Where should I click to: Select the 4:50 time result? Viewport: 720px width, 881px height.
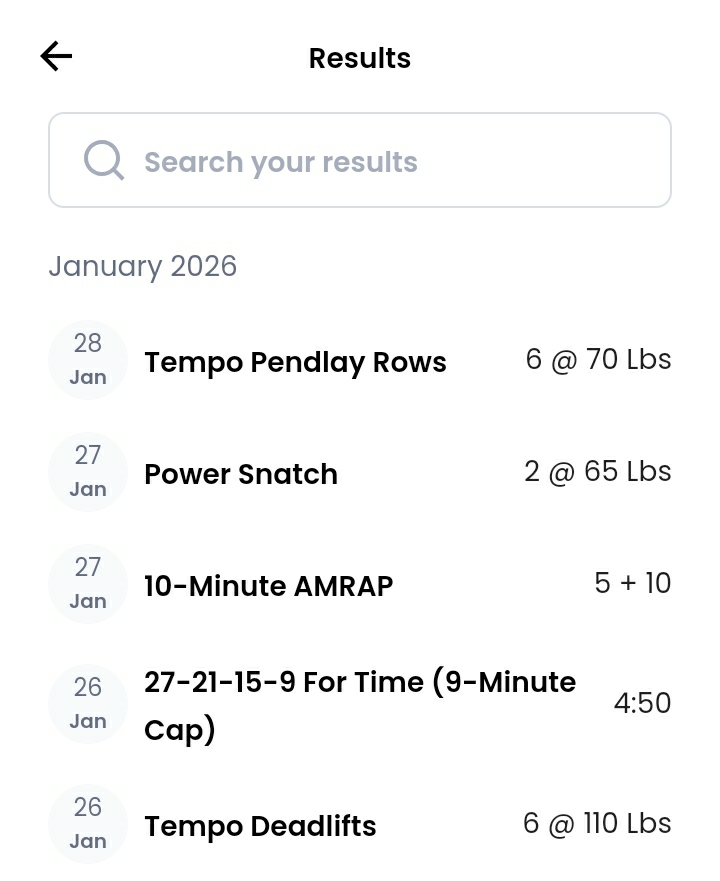642,704
